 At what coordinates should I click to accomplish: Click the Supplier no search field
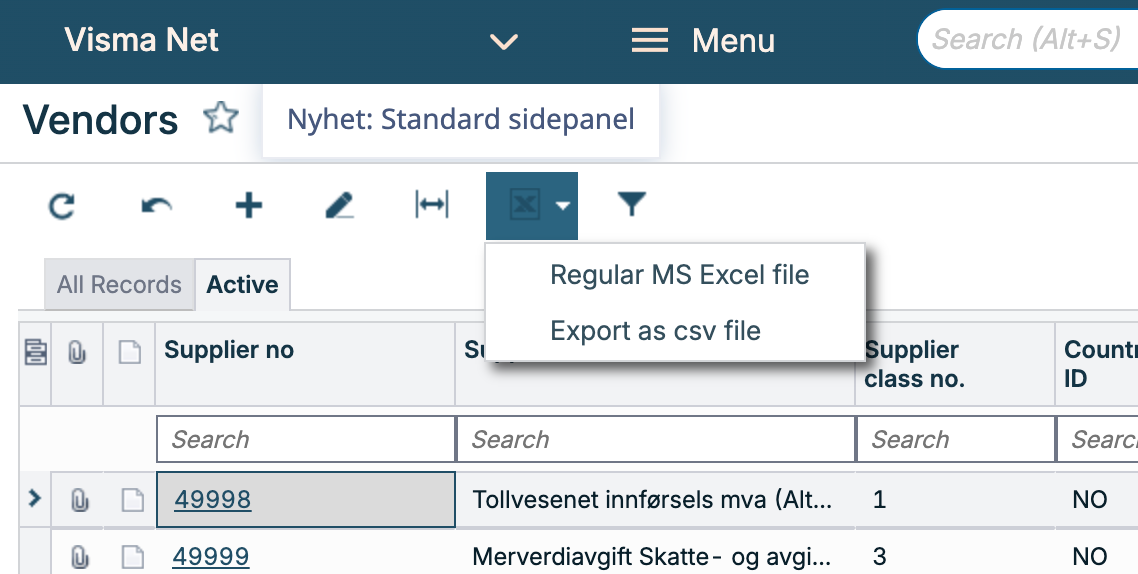click(x=305, y=439)
